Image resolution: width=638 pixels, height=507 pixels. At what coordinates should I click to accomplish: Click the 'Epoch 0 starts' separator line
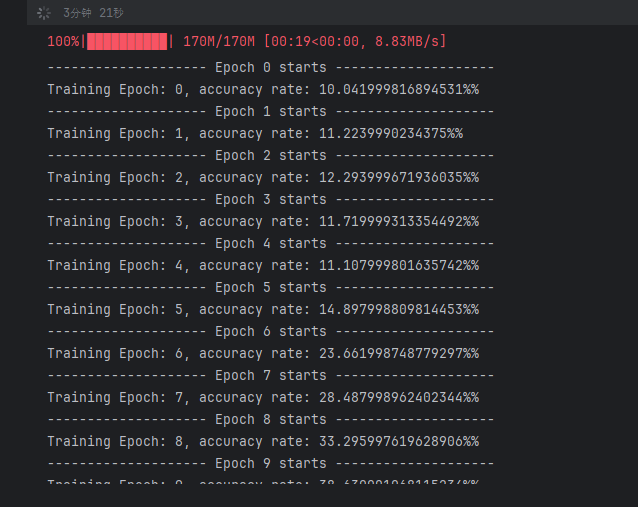coord(270,67)
